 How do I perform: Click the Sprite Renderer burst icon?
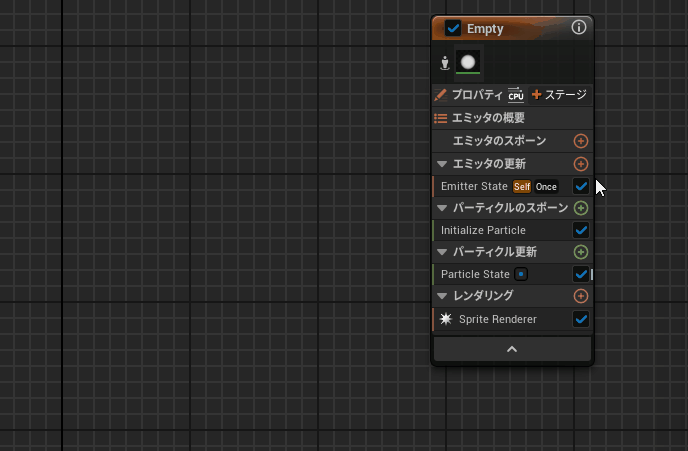[x=446, y=319]
